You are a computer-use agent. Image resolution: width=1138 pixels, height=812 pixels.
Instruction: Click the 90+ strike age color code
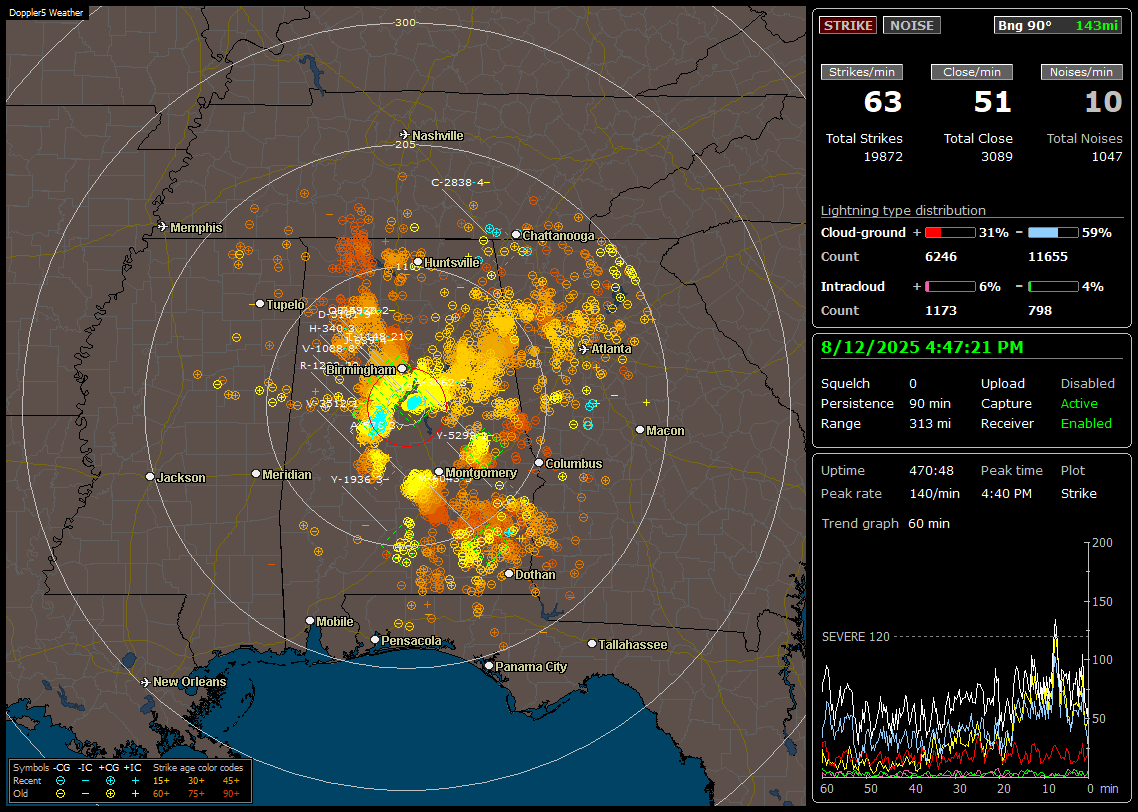[231, 794]
